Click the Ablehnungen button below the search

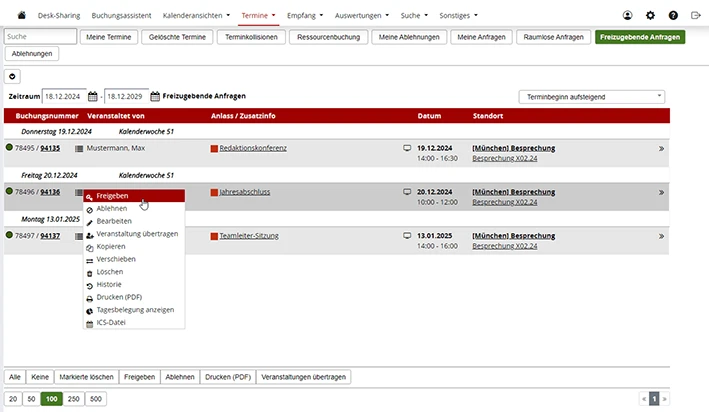32,53
